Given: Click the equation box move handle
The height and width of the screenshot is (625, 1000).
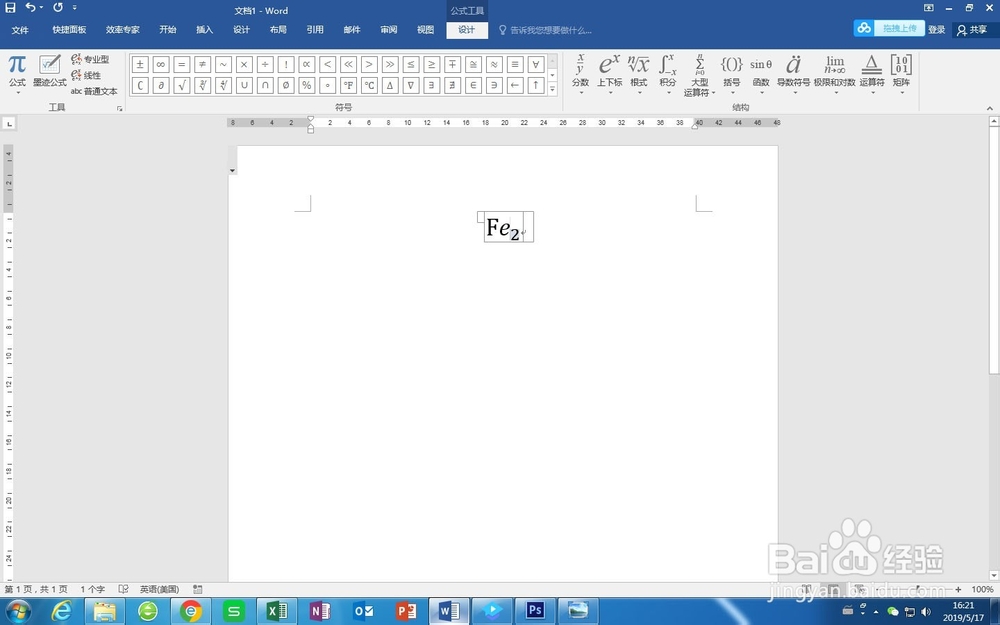Looking at the screenshot, I should 481,217.
